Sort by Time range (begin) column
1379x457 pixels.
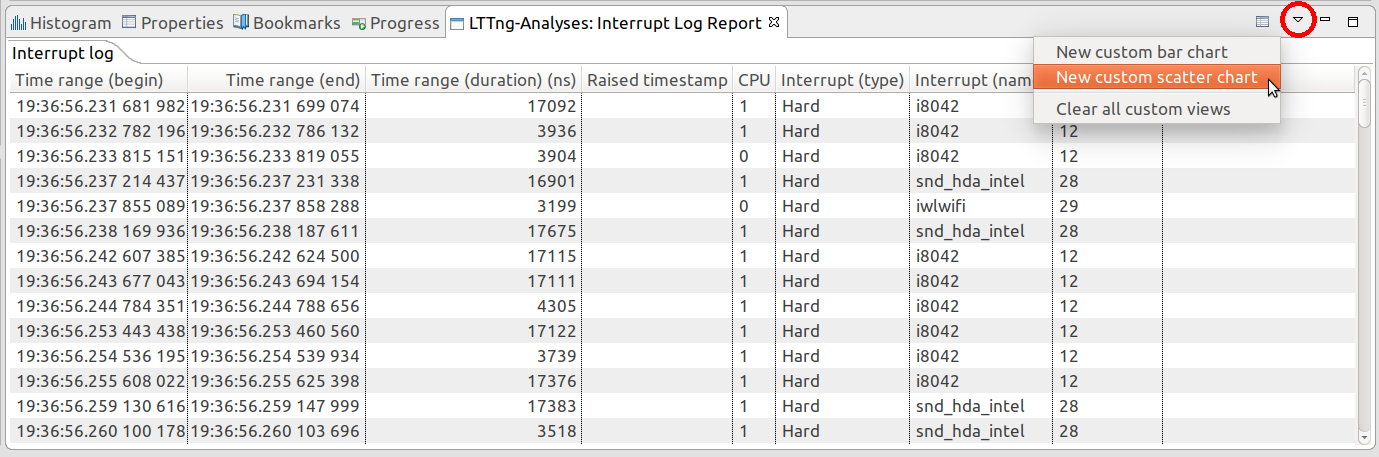[x=89, y=80]
